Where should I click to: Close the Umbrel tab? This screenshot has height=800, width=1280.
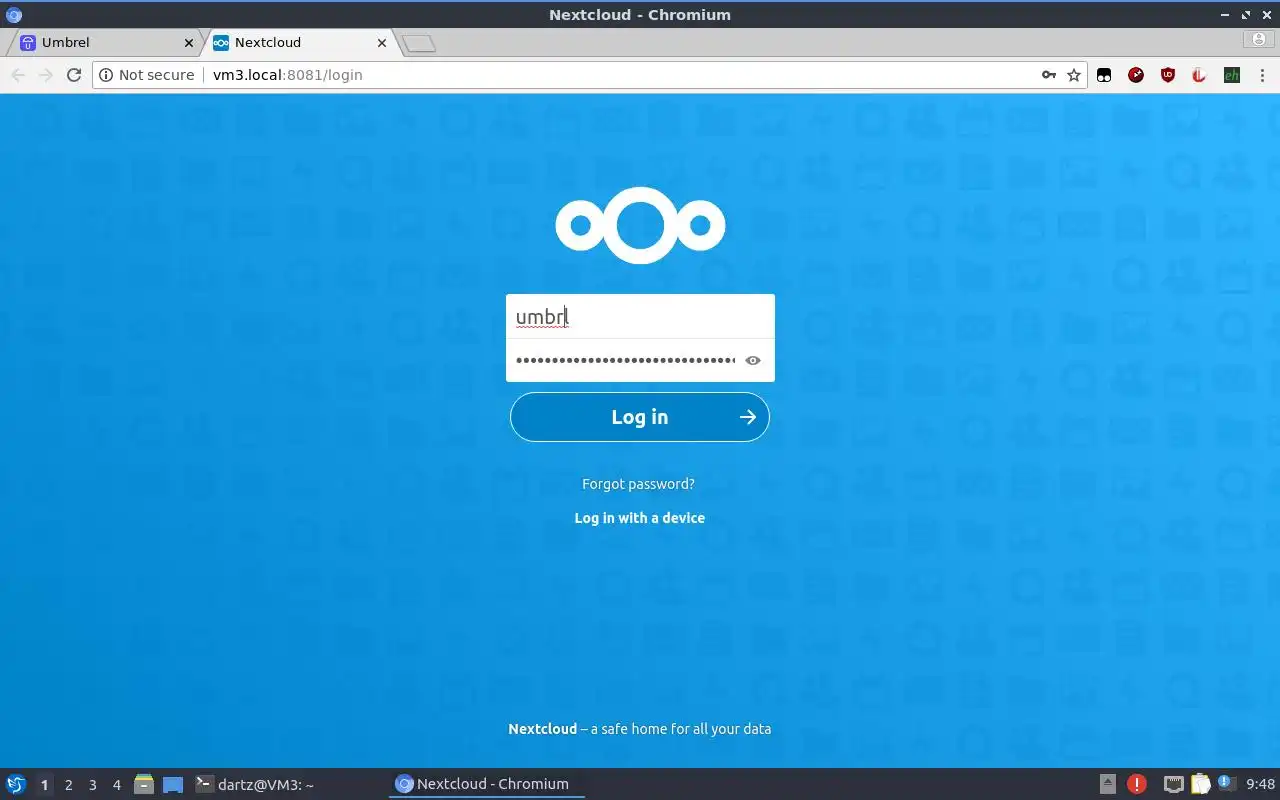pos(189,43)
